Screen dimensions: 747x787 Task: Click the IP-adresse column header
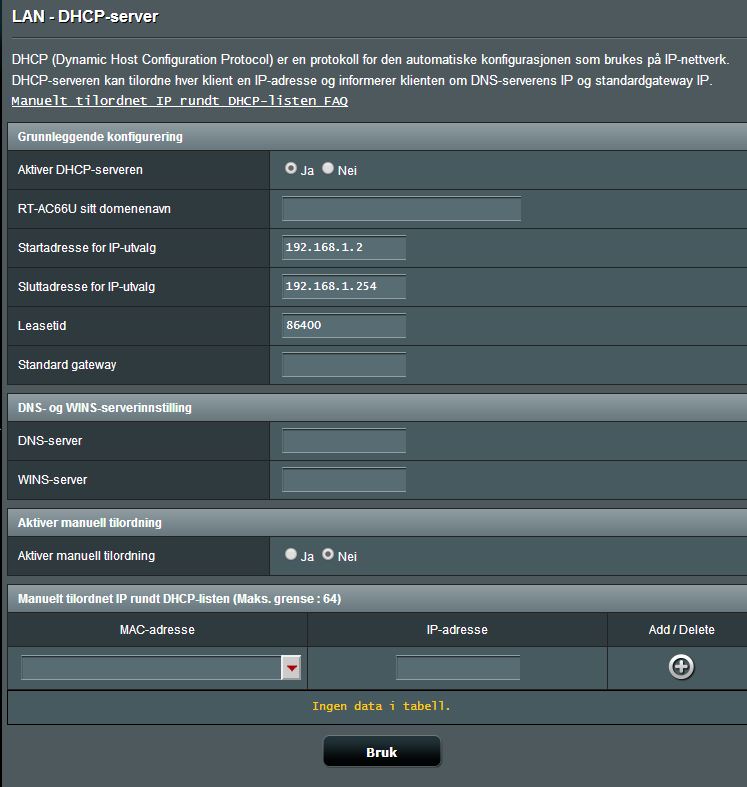pyautogui.click(x=457, y=629)
